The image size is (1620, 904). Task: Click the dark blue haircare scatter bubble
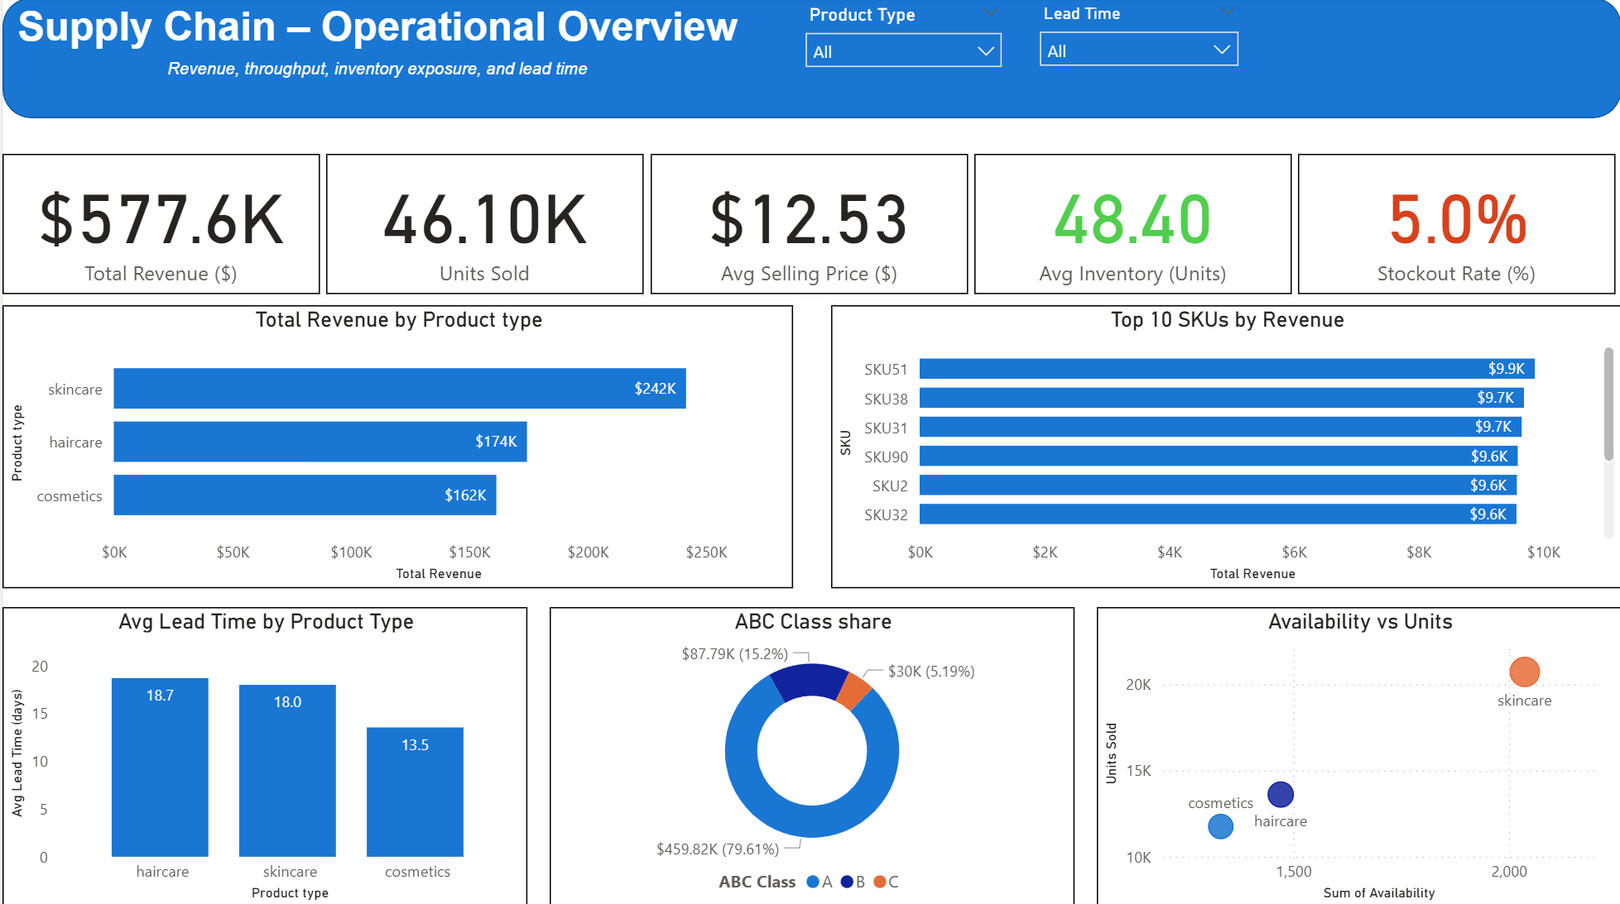click(x=1280, y=794)
